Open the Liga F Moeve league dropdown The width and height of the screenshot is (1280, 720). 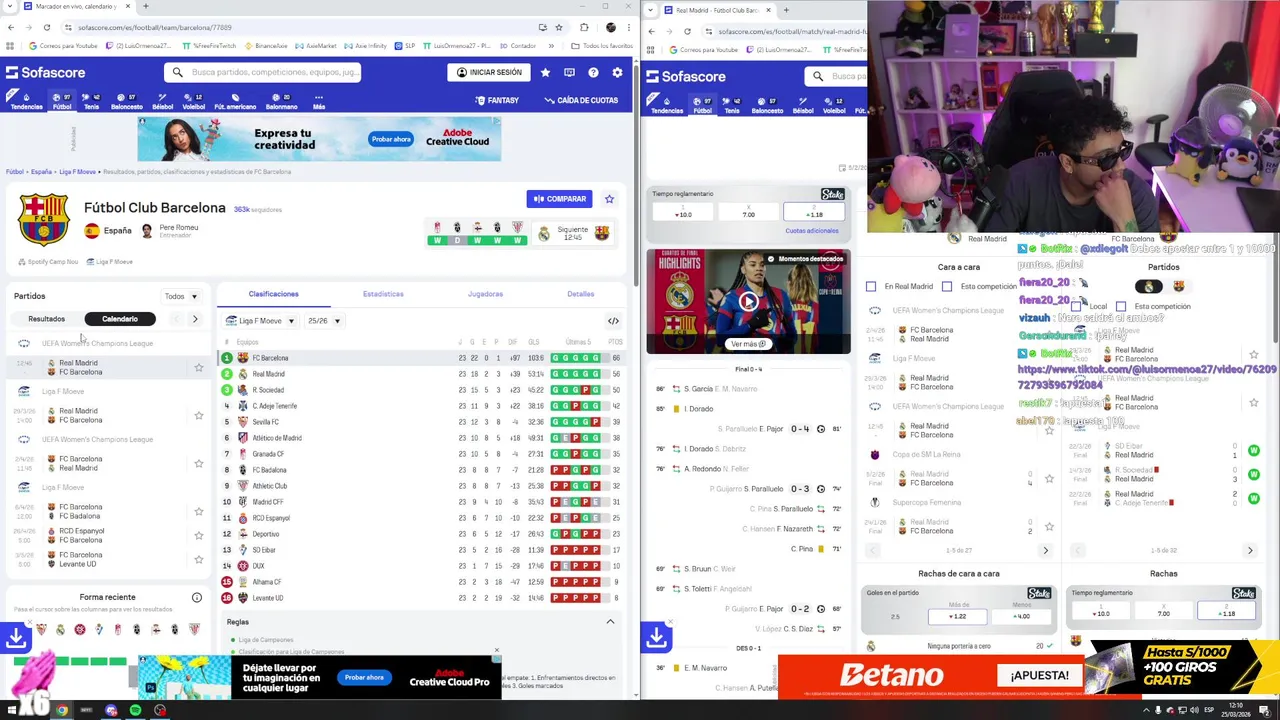pos(260,321)
